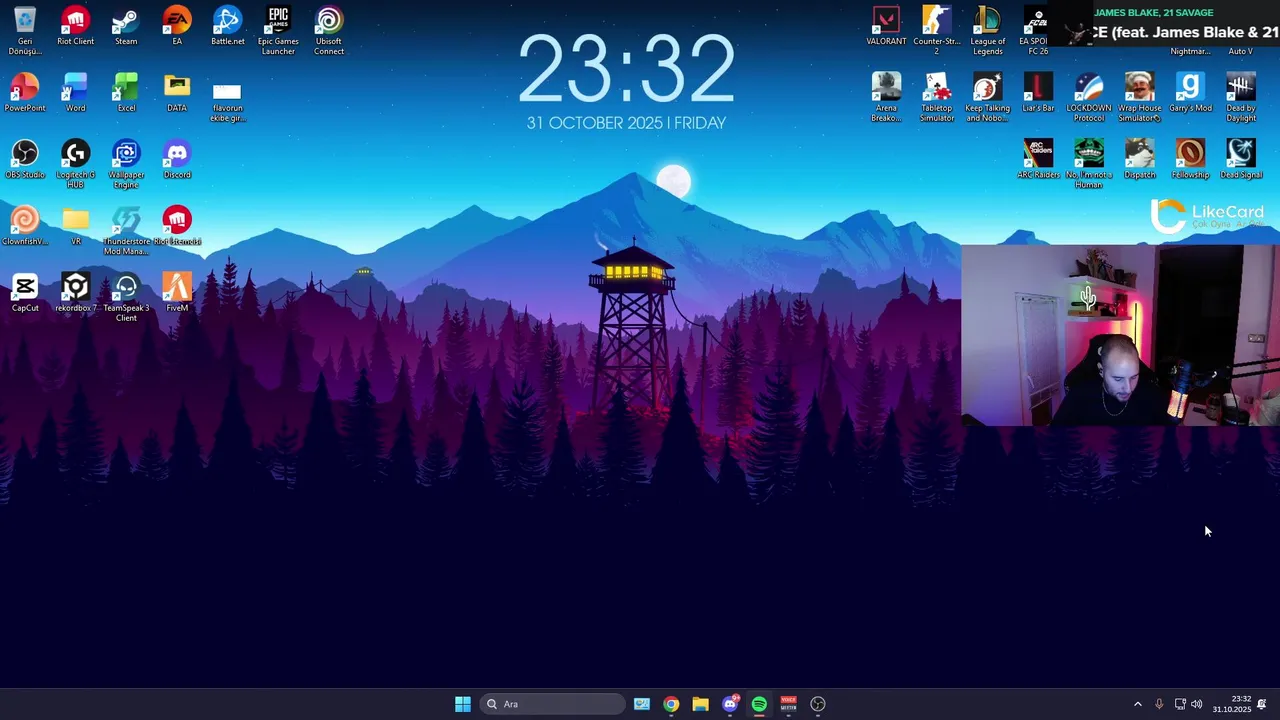Select the Counter-Strike 2 shortcut
This screenshot has width=1280, height=720.
pos(937,30)
